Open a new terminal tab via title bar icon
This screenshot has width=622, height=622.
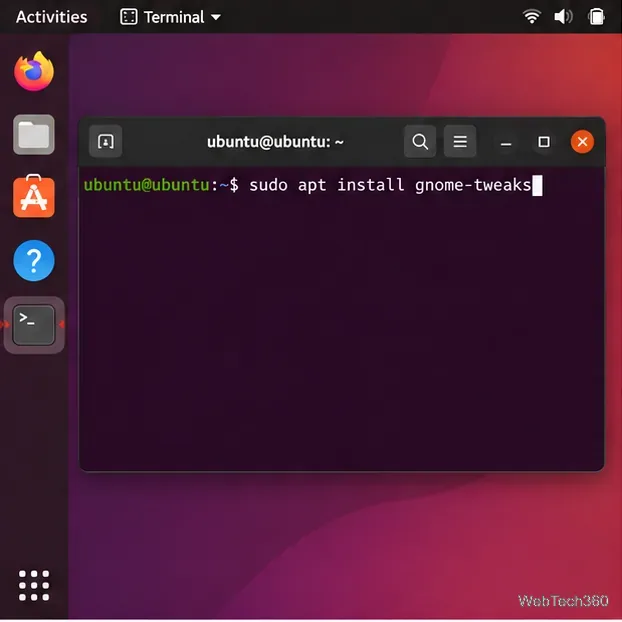point(106,142)
